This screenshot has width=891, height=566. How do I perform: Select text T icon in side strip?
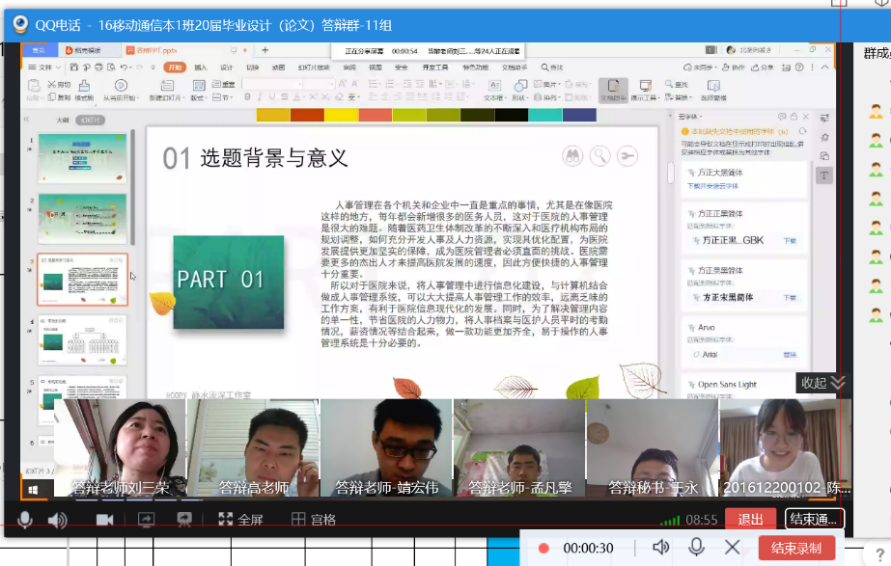tap(825, 175)
